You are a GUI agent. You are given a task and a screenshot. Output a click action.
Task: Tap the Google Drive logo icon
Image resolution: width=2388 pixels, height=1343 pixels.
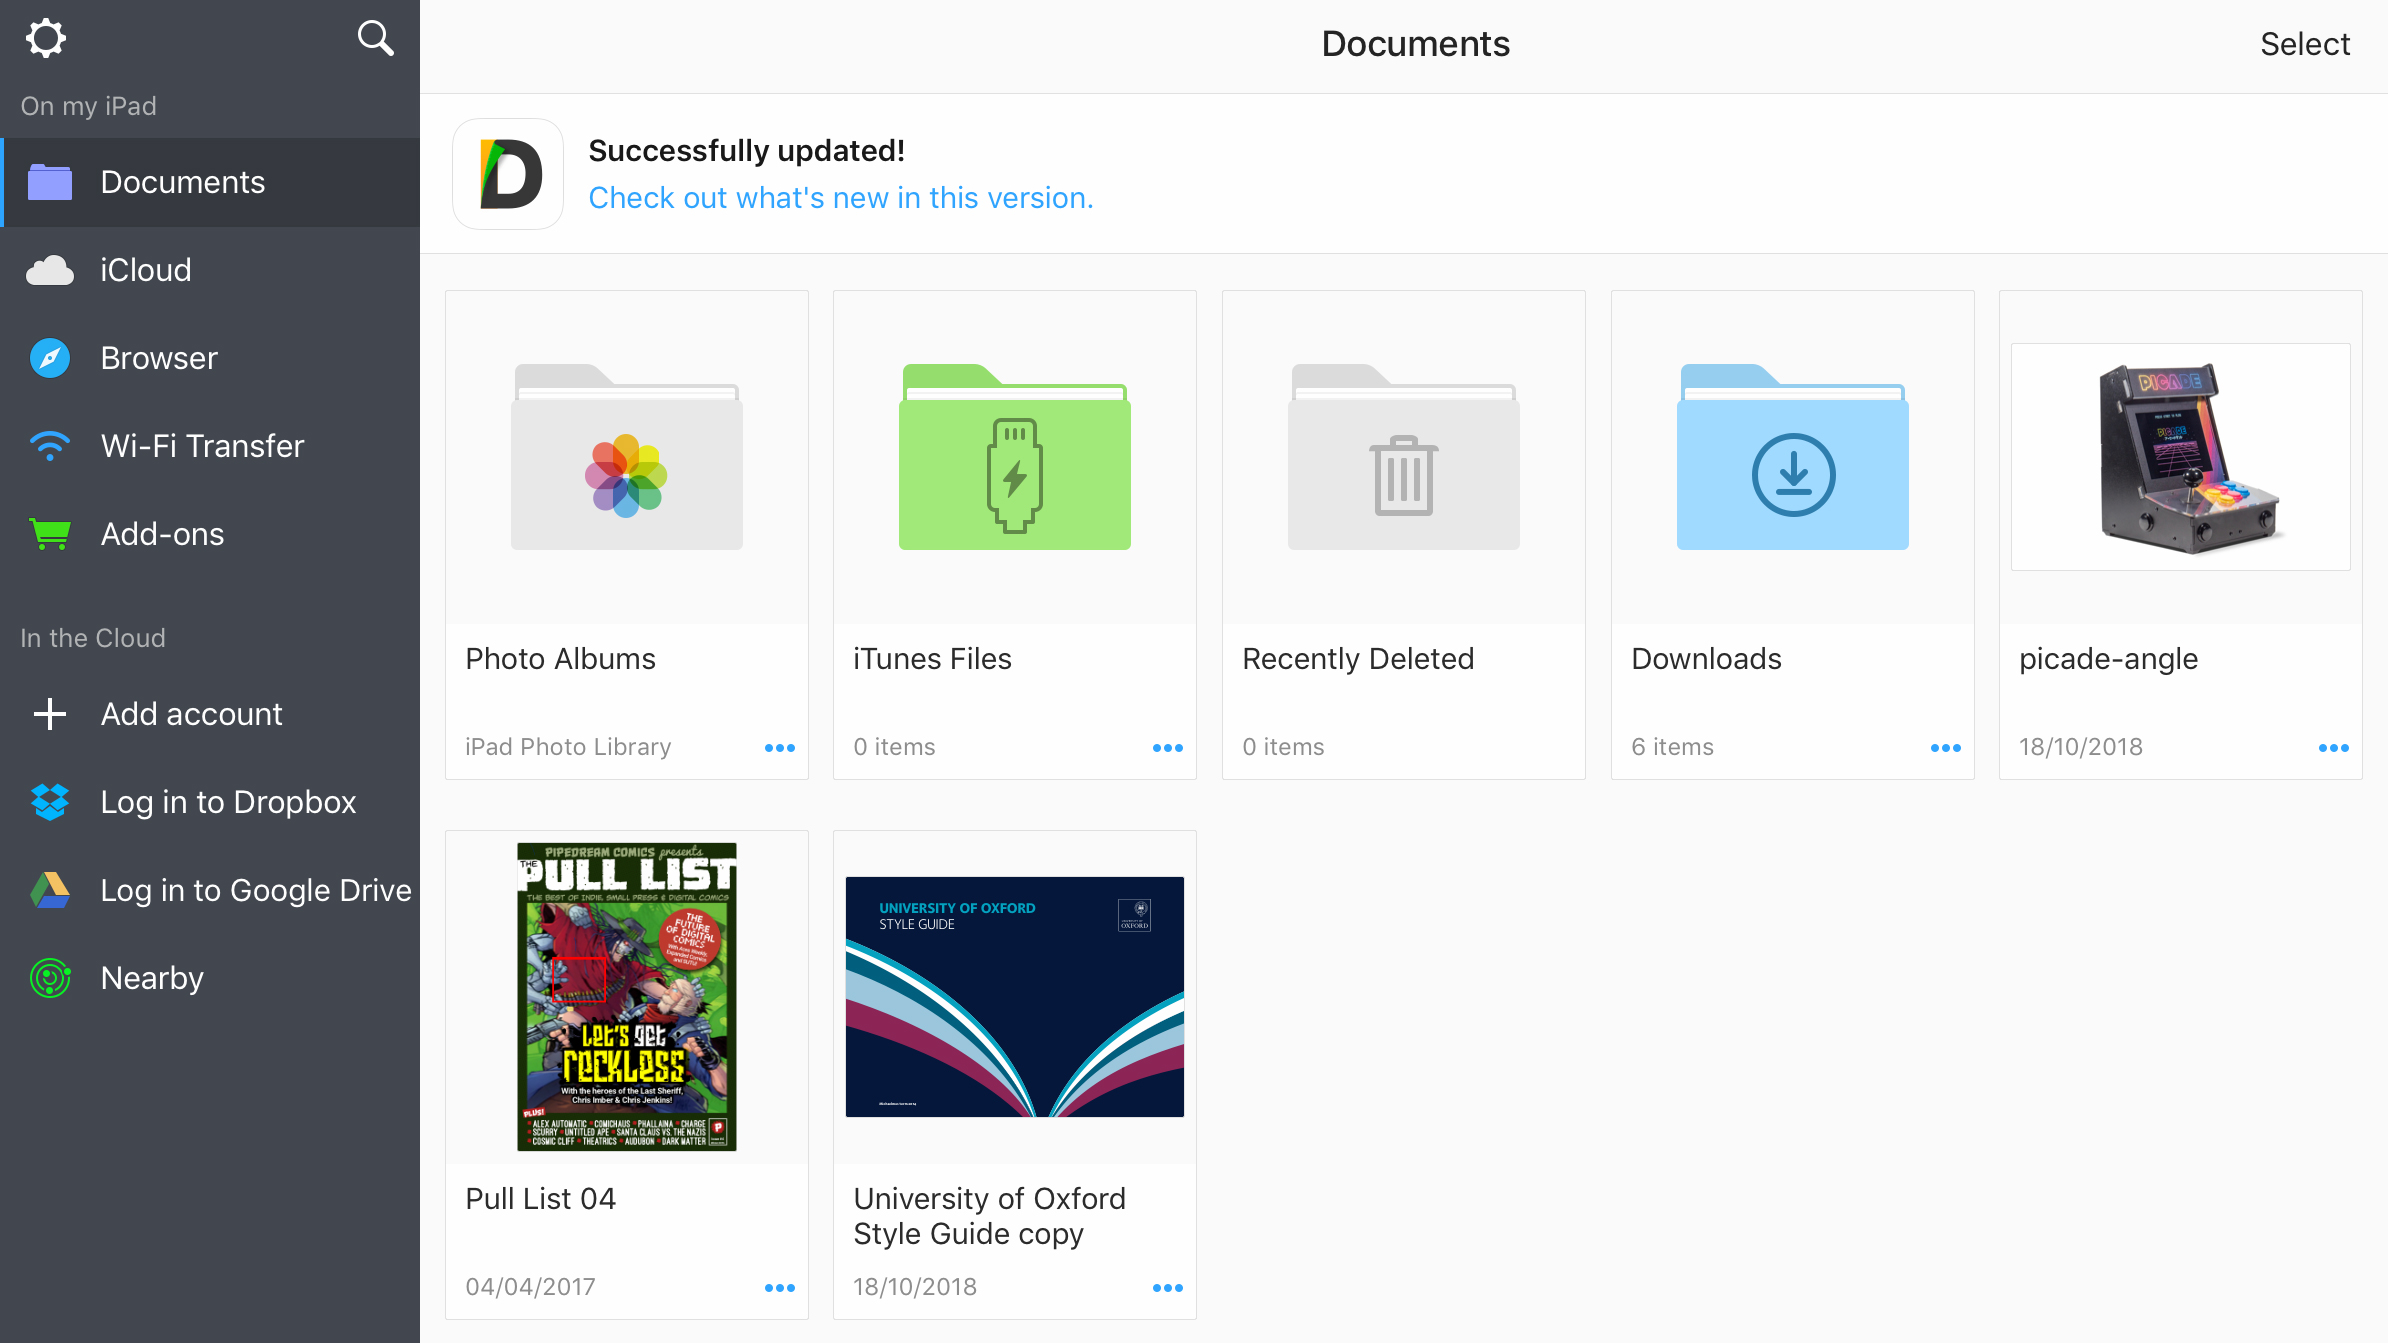(50, 890)
